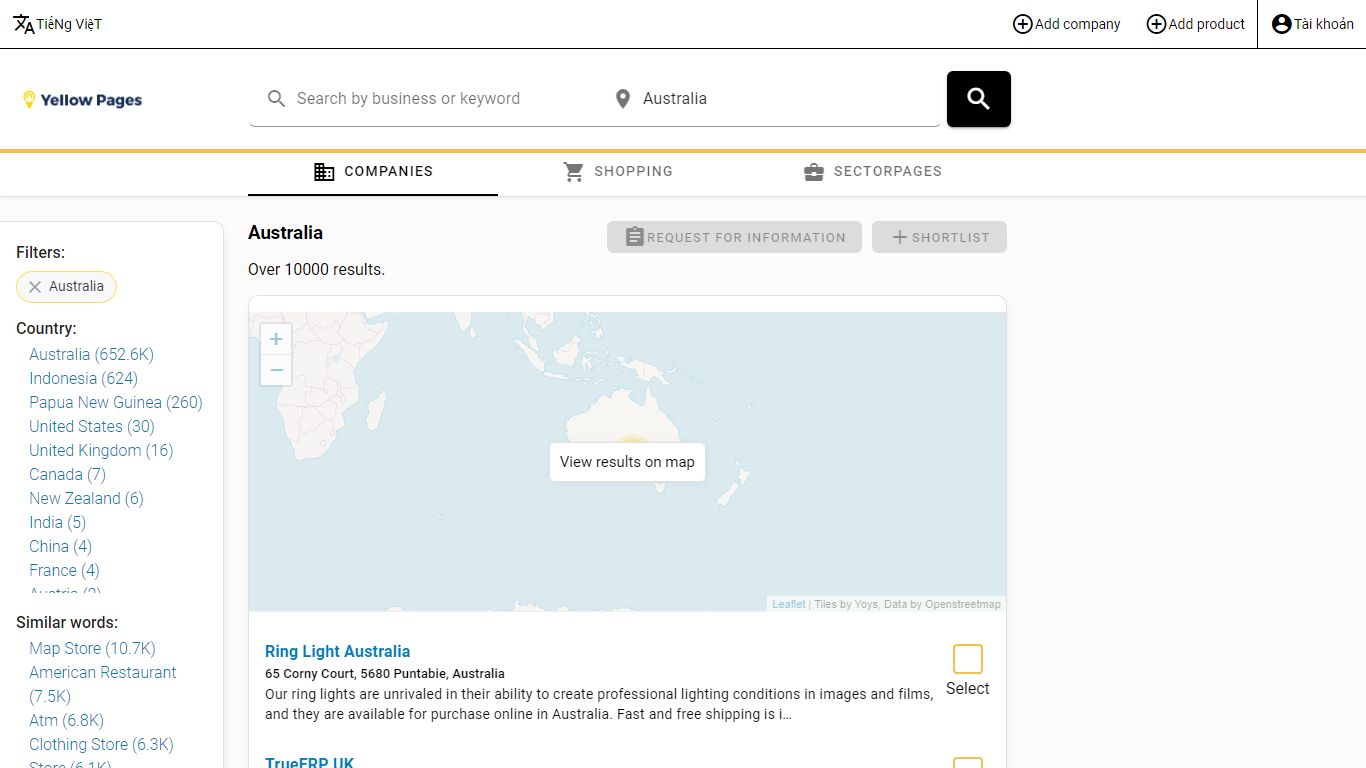The image size is (1366, 768).
Task: Click the magnifier icon in keyword field
Action: point(277,99)
